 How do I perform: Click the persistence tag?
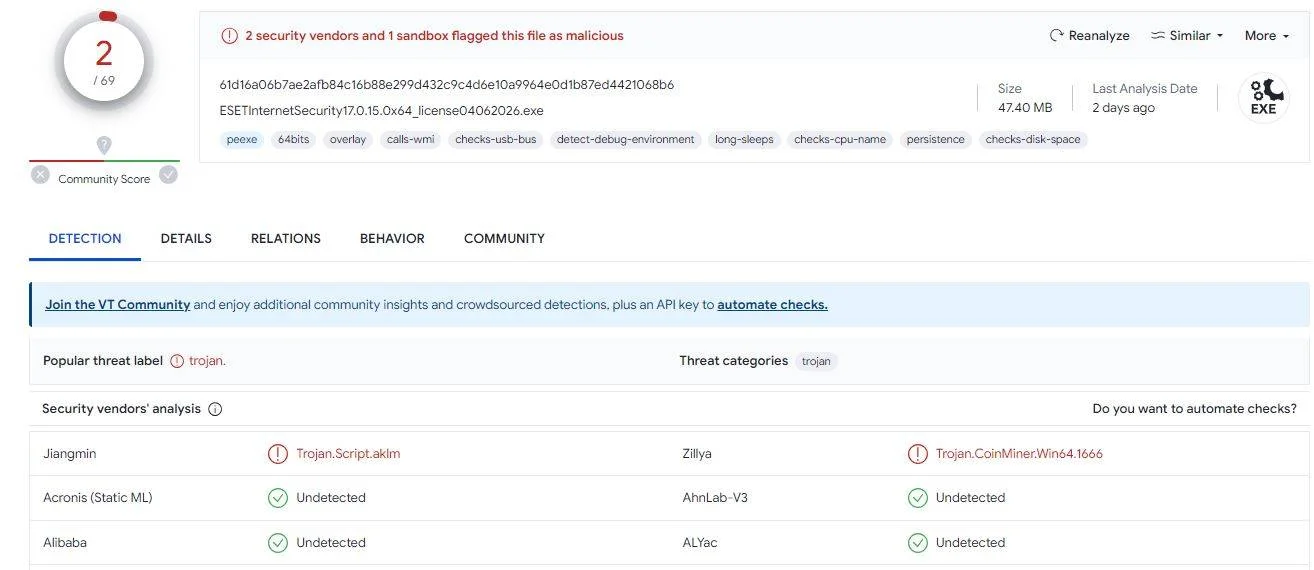click(936, 139)
